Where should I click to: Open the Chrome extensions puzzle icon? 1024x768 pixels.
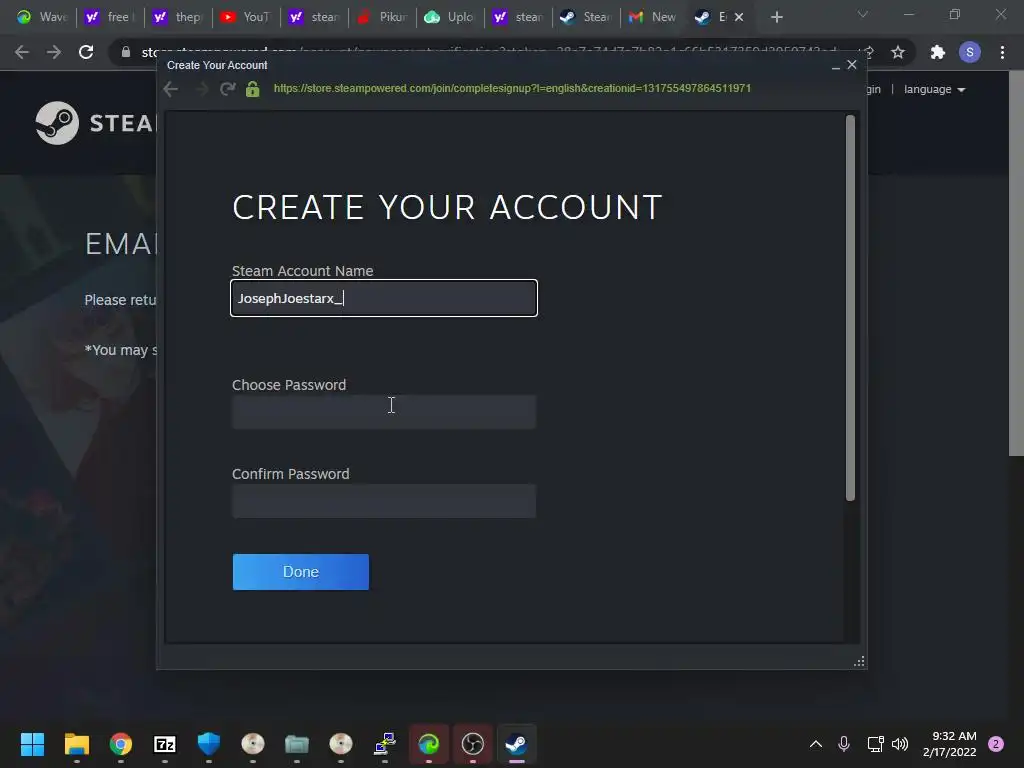tap(938, 52)
